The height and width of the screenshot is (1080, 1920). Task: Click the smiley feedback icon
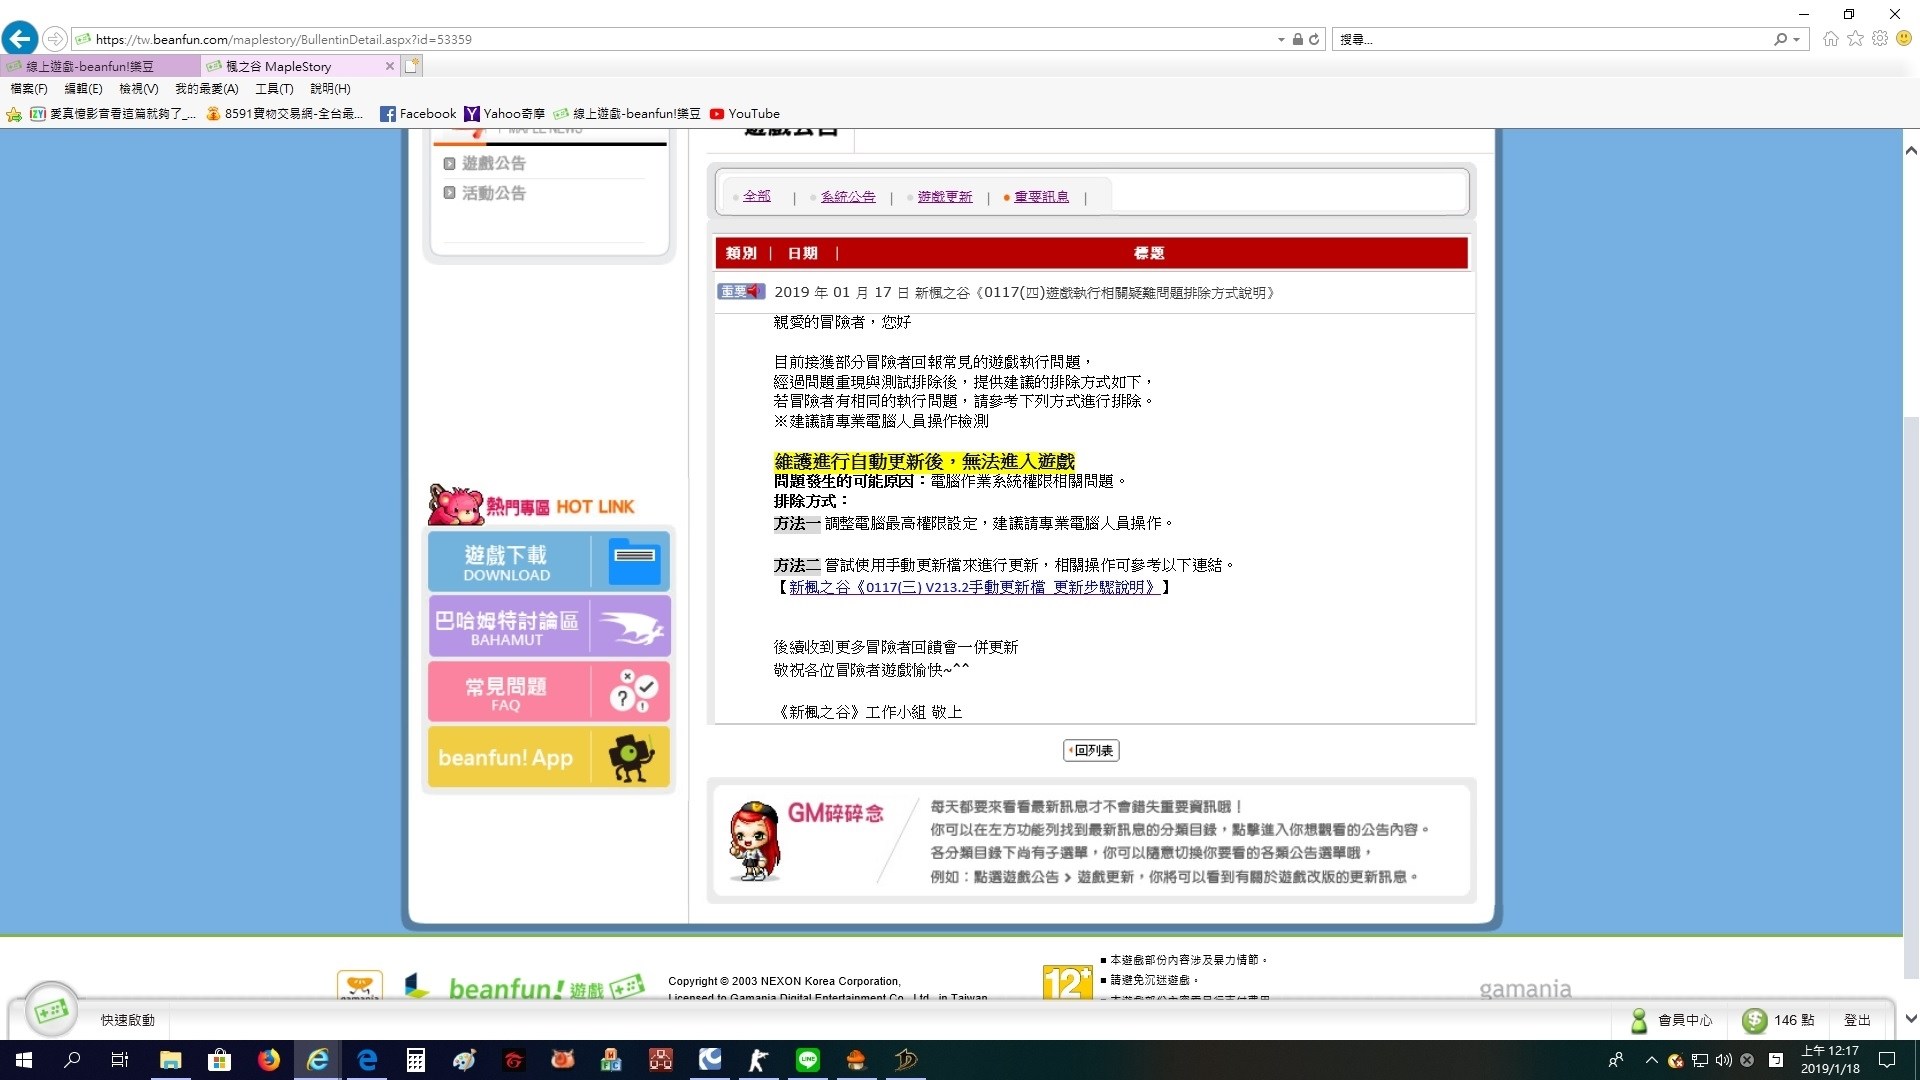(x=1904, y=38)
